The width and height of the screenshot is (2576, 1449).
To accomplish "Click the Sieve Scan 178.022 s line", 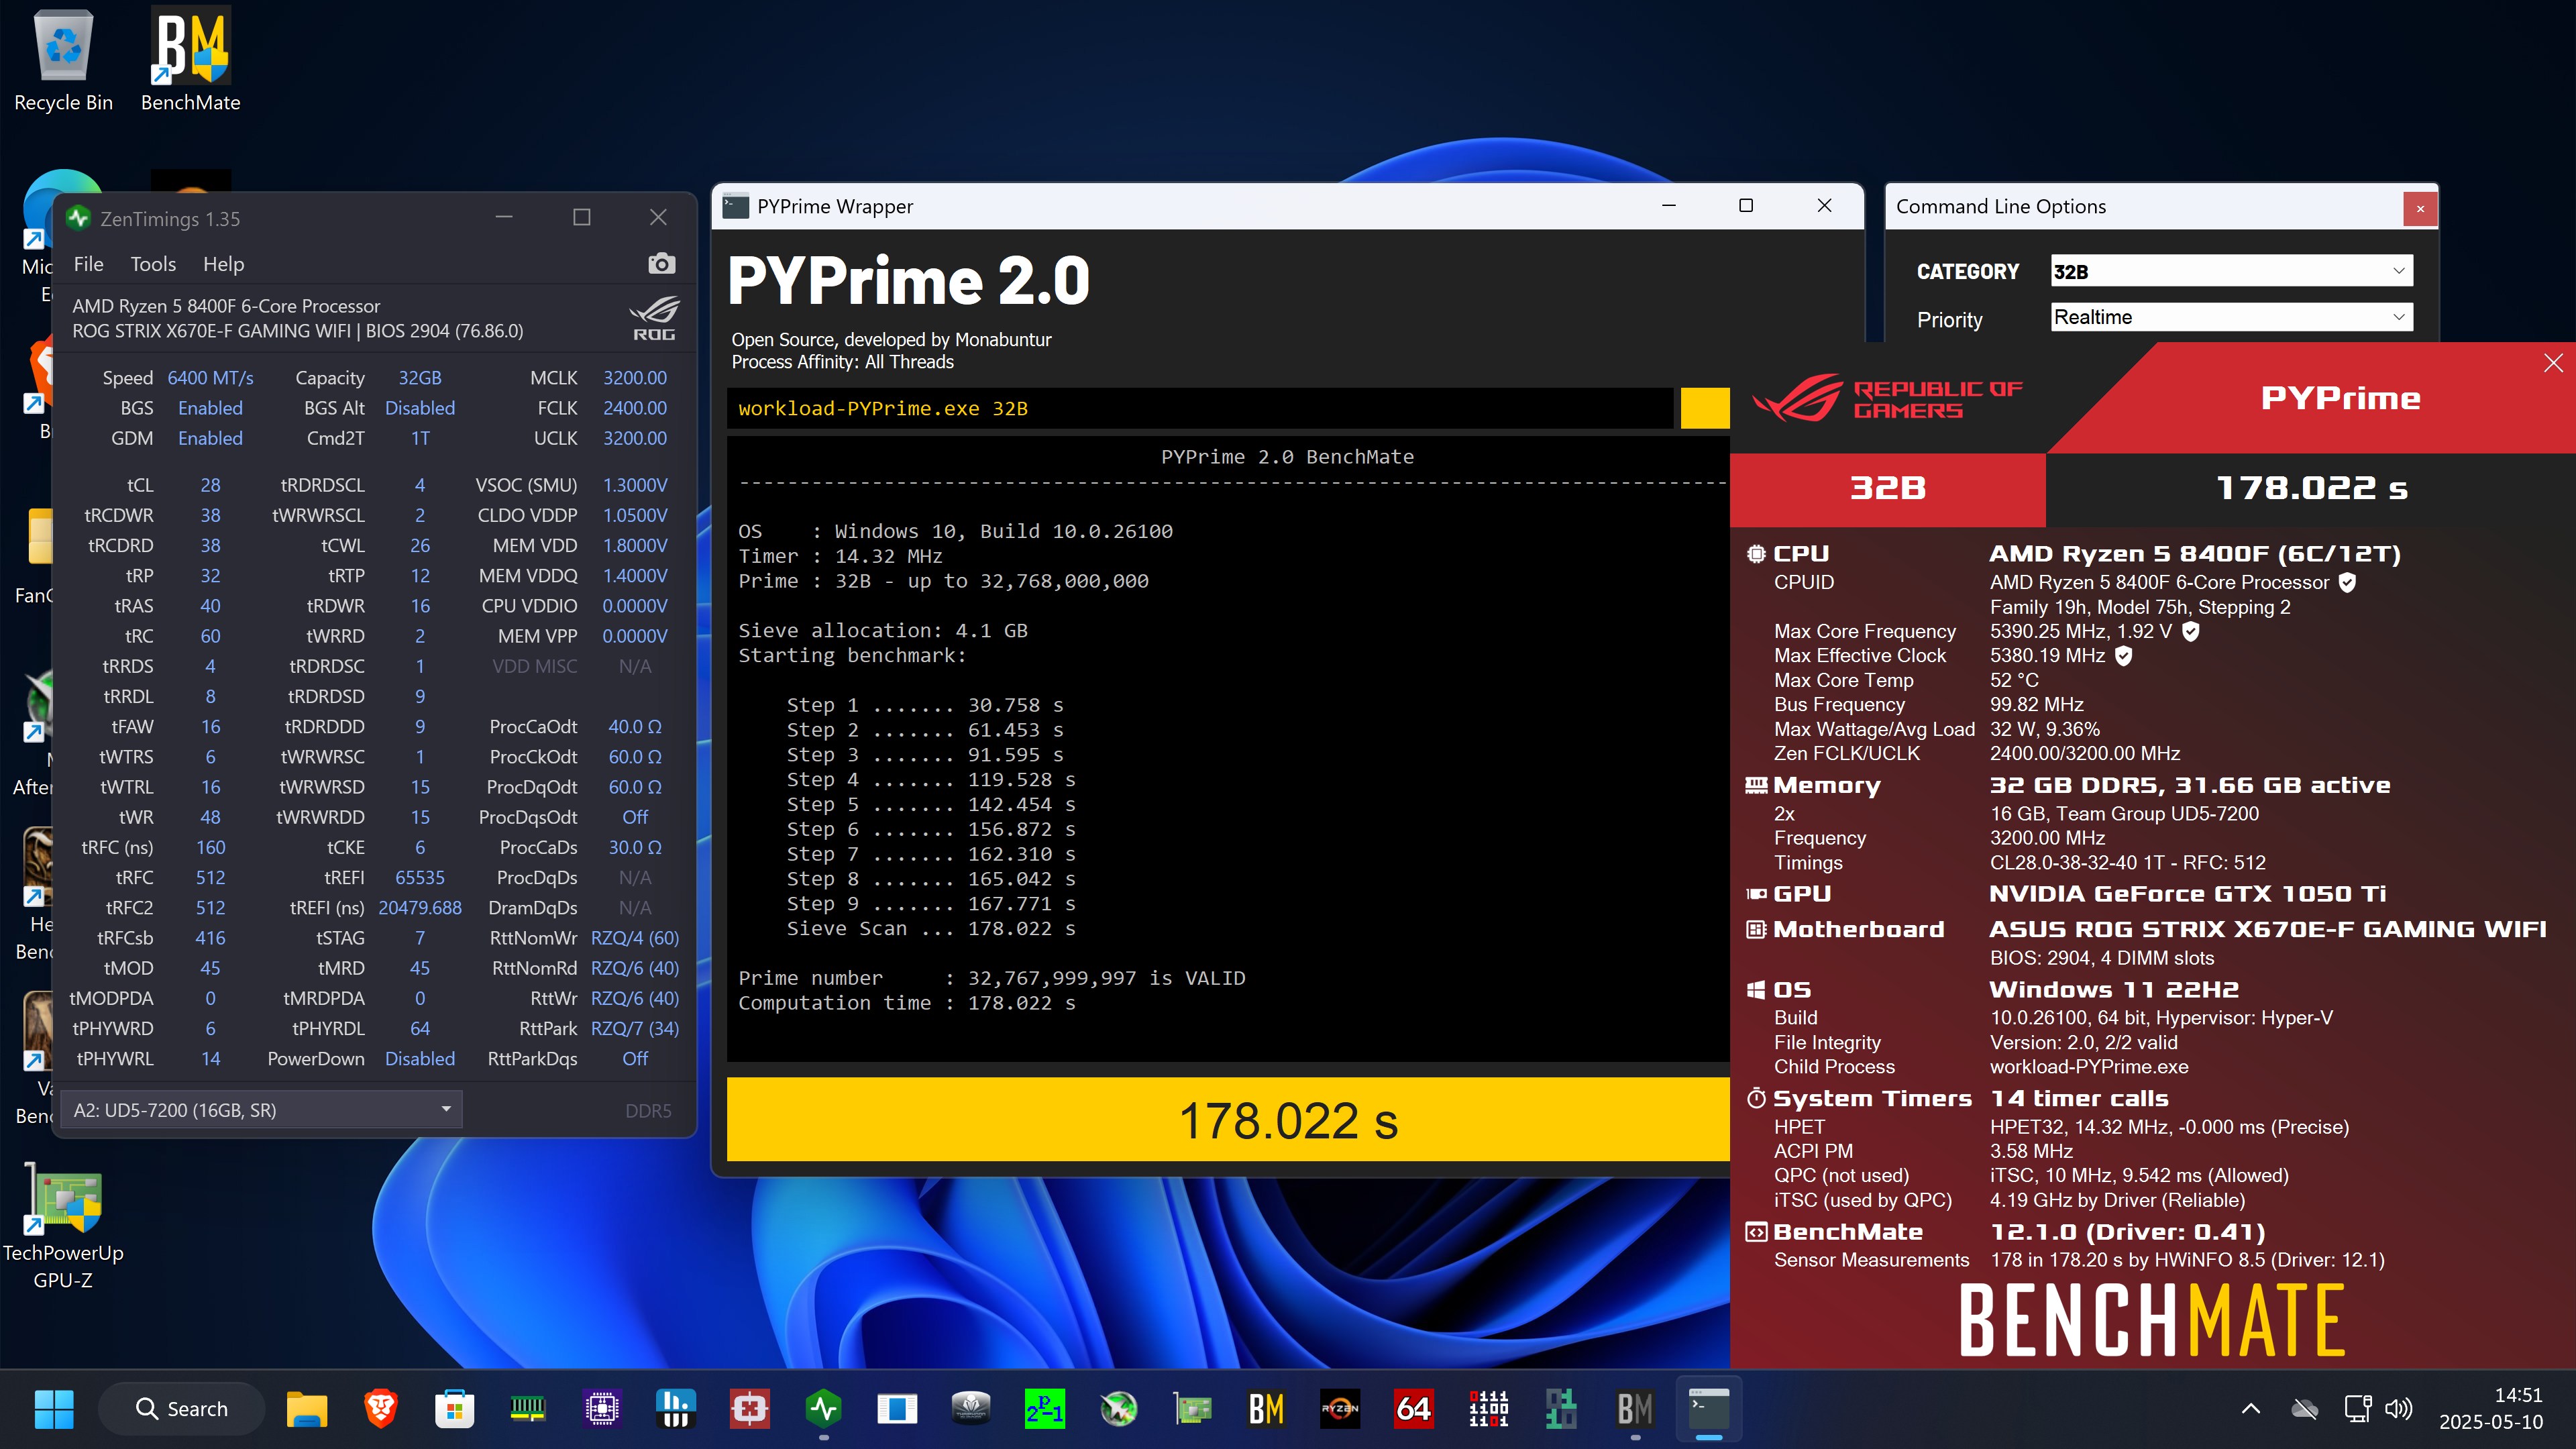I will tap(931, 929).
